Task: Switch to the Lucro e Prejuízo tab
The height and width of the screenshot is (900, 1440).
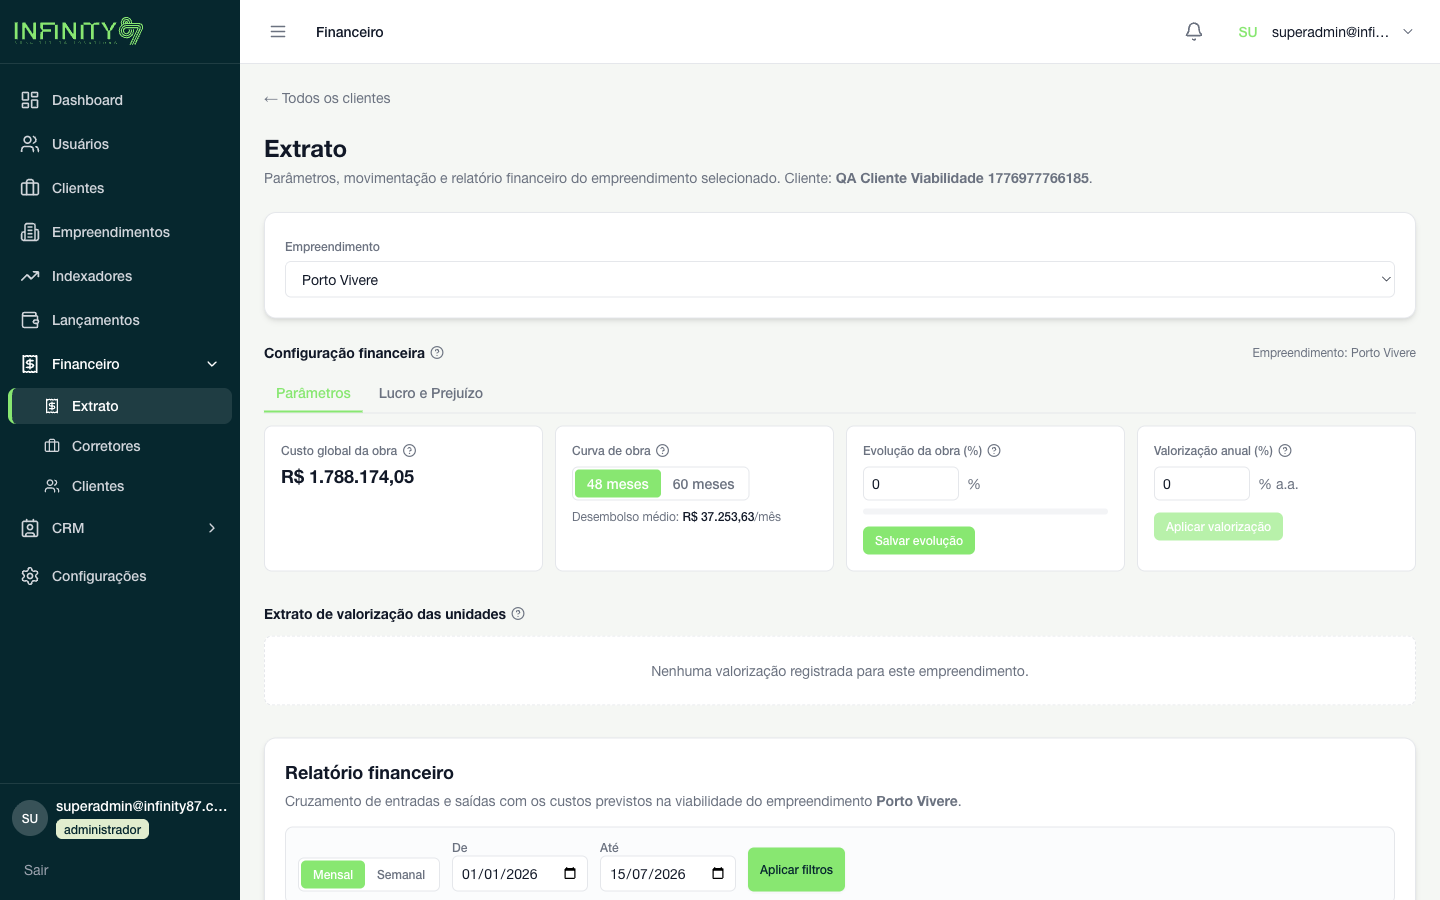Action: tap(431, 393)
